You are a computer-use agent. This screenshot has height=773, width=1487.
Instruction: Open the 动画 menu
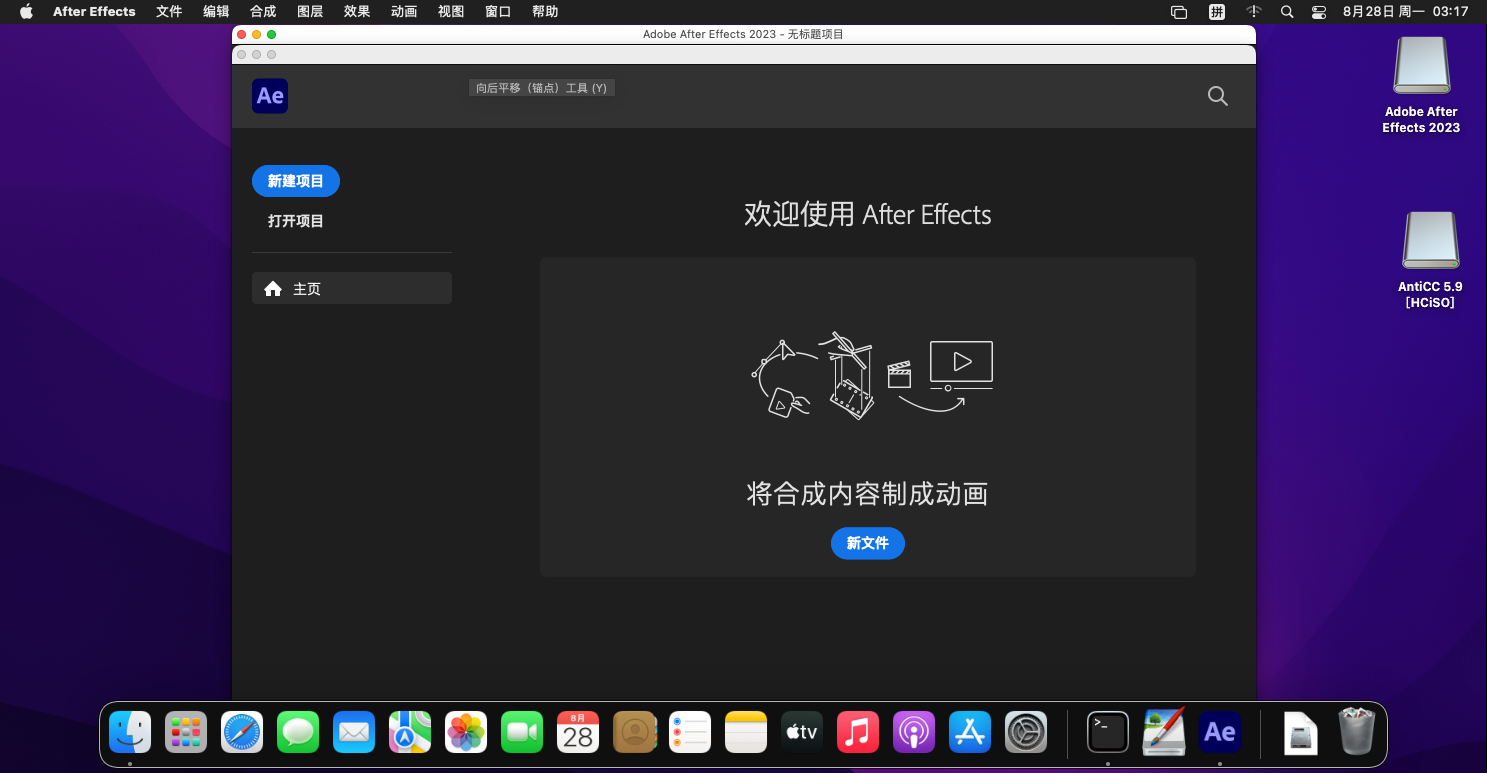(x=404, y=12)
